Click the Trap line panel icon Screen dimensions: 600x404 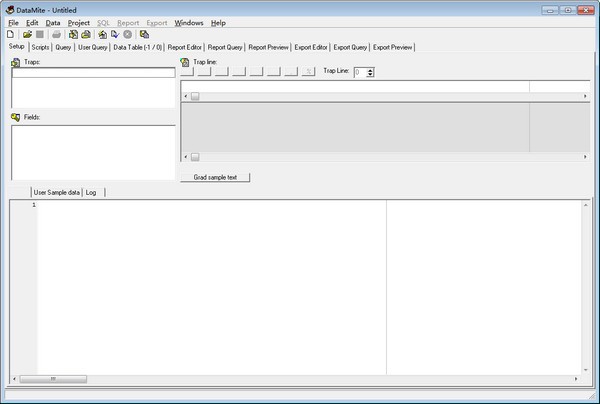point(185,62)
